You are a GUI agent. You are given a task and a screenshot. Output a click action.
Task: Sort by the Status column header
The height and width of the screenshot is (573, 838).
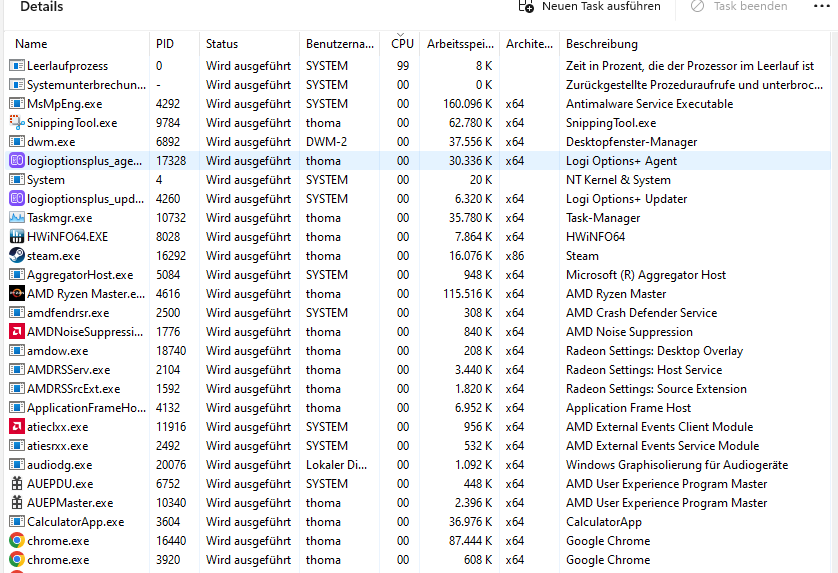[x=250, y=44]
